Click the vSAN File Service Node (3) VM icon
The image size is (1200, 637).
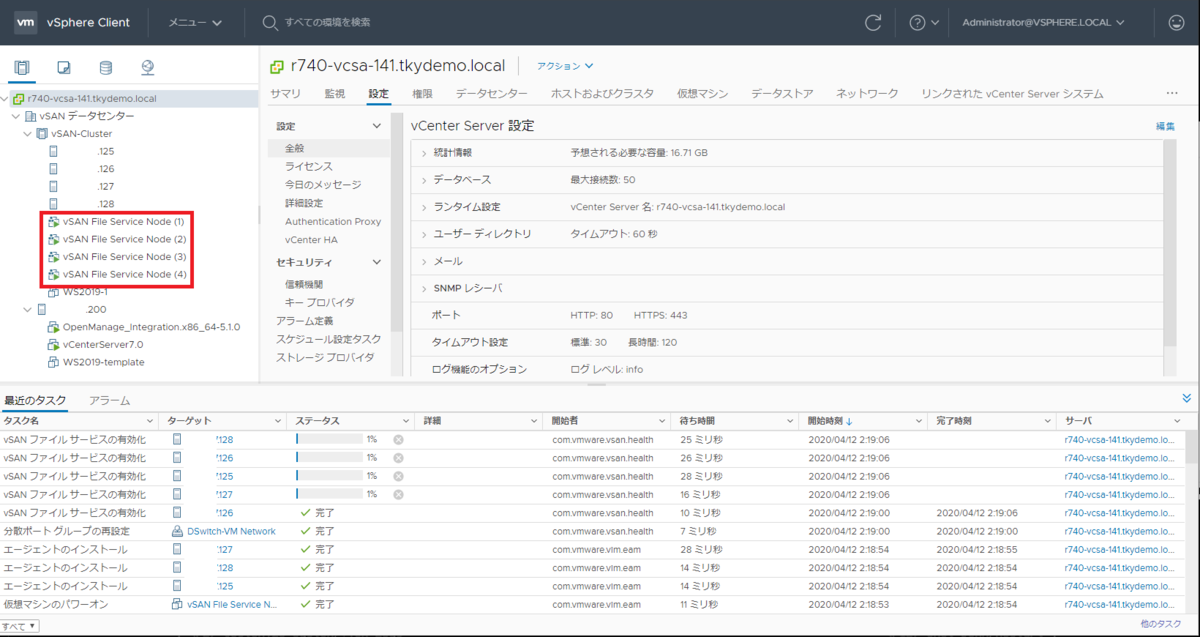pos(54,257)
